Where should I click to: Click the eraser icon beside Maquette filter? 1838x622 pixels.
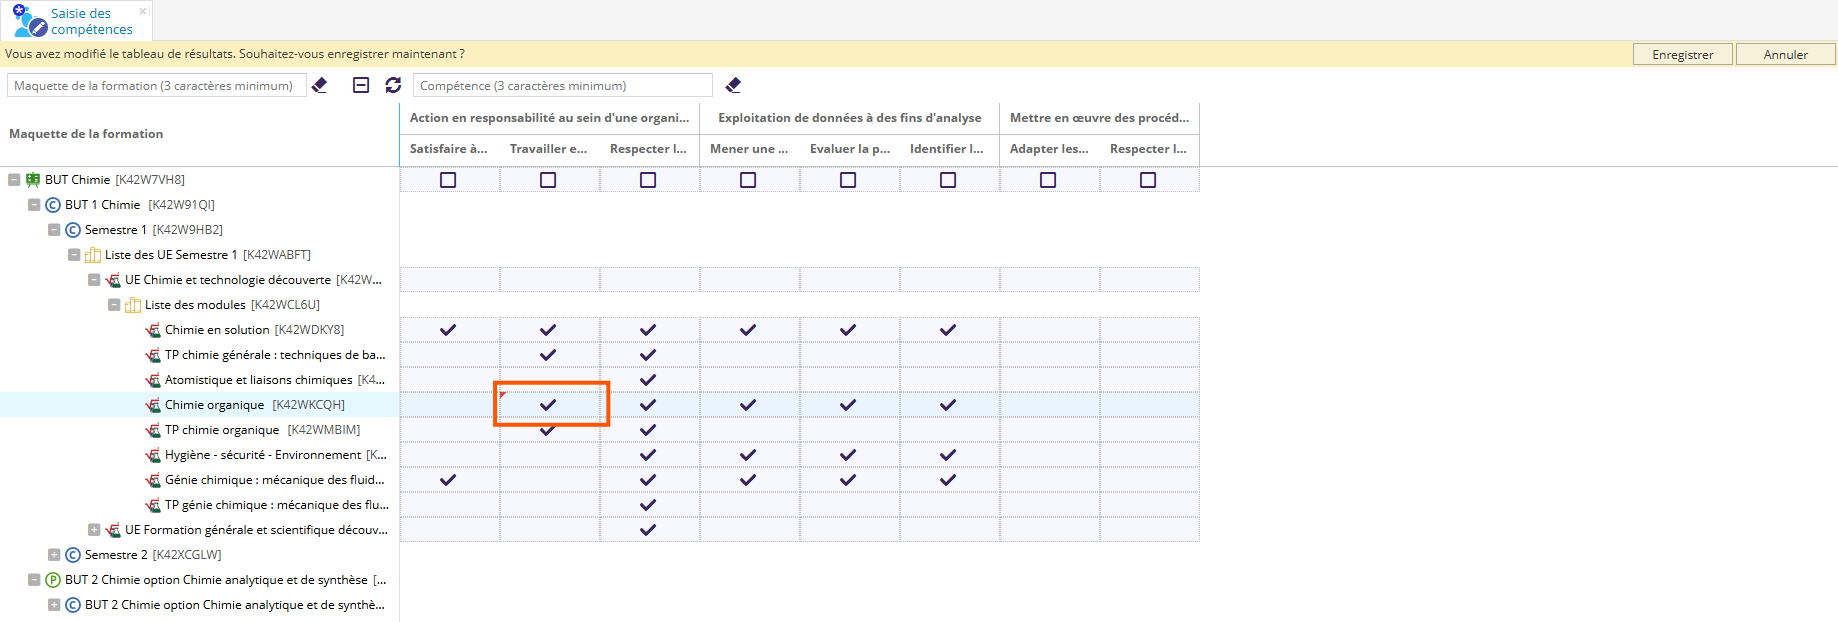click(320, 86)
